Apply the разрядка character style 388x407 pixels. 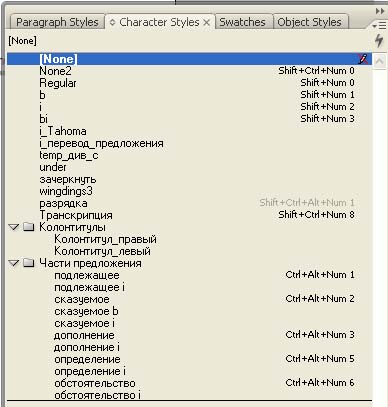click(x=189, y=203)
